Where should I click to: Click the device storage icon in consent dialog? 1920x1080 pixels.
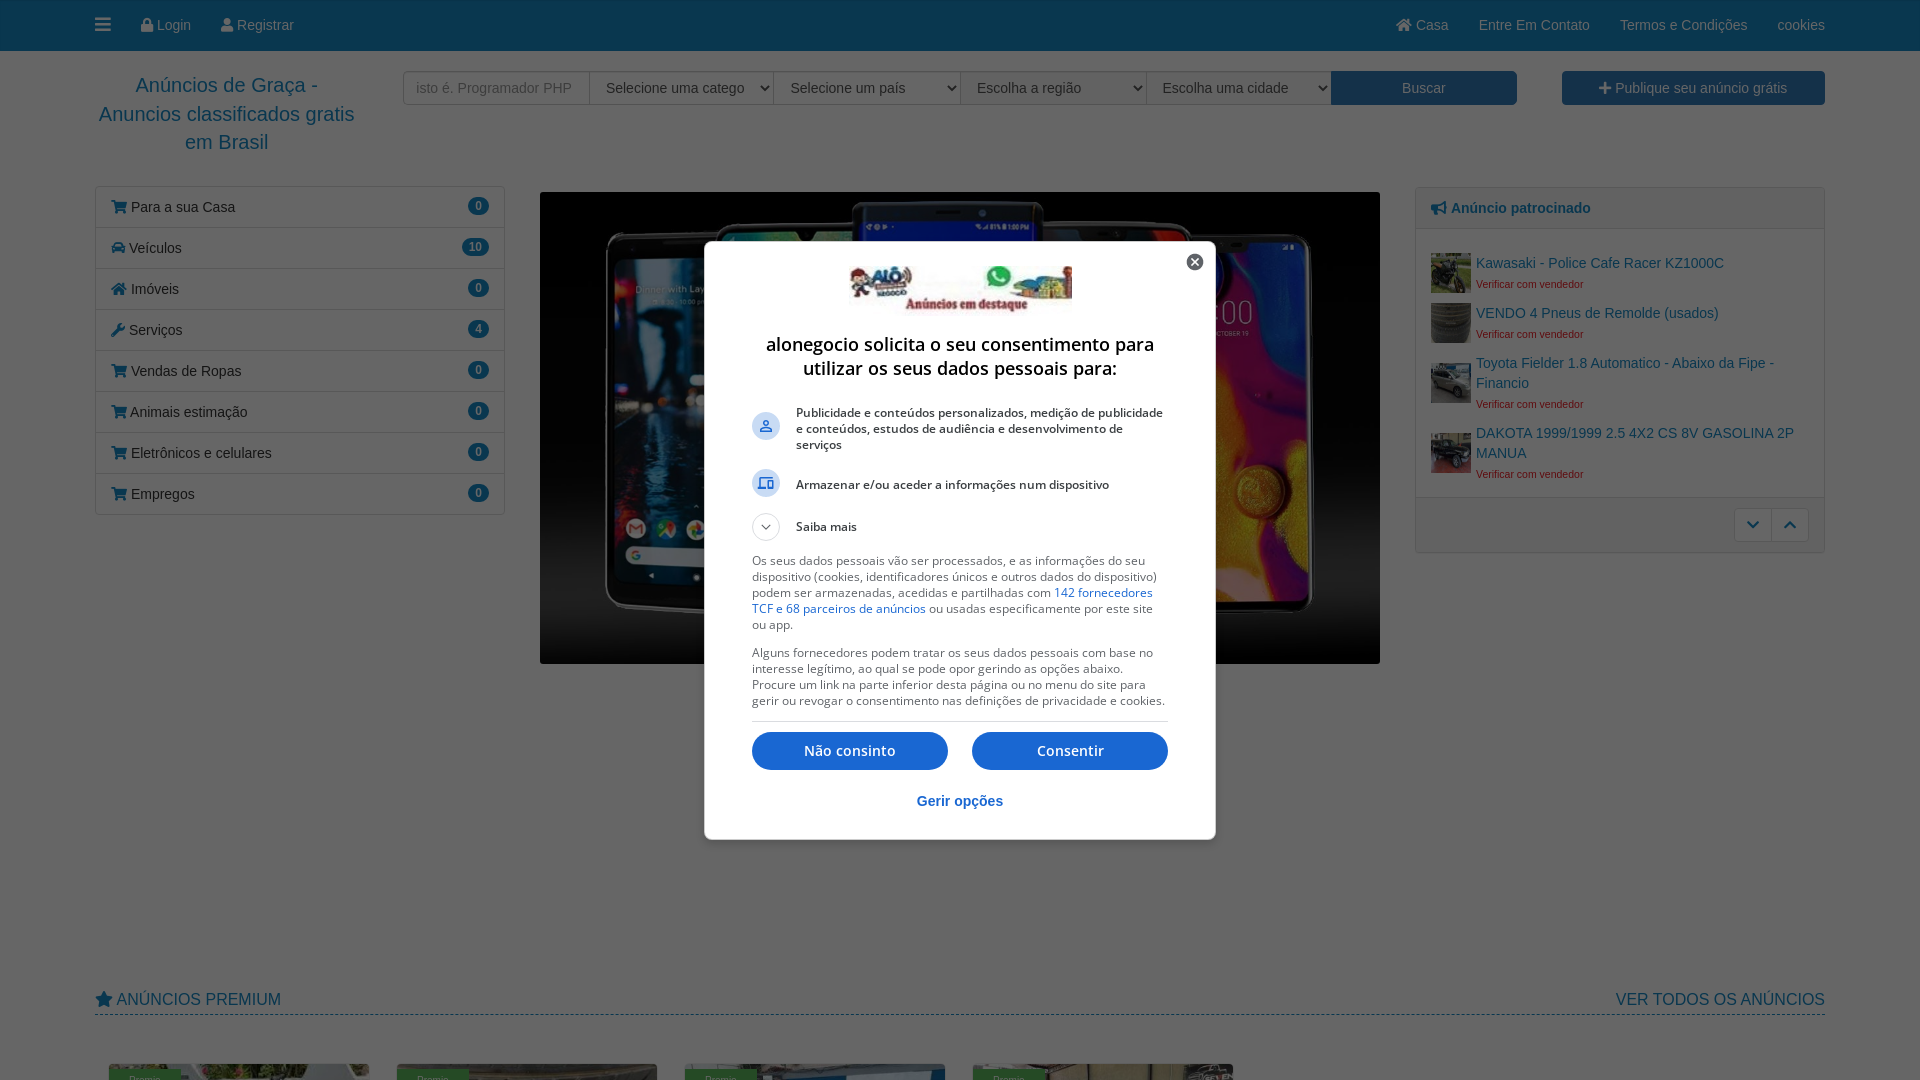click(x=766, y=483)
